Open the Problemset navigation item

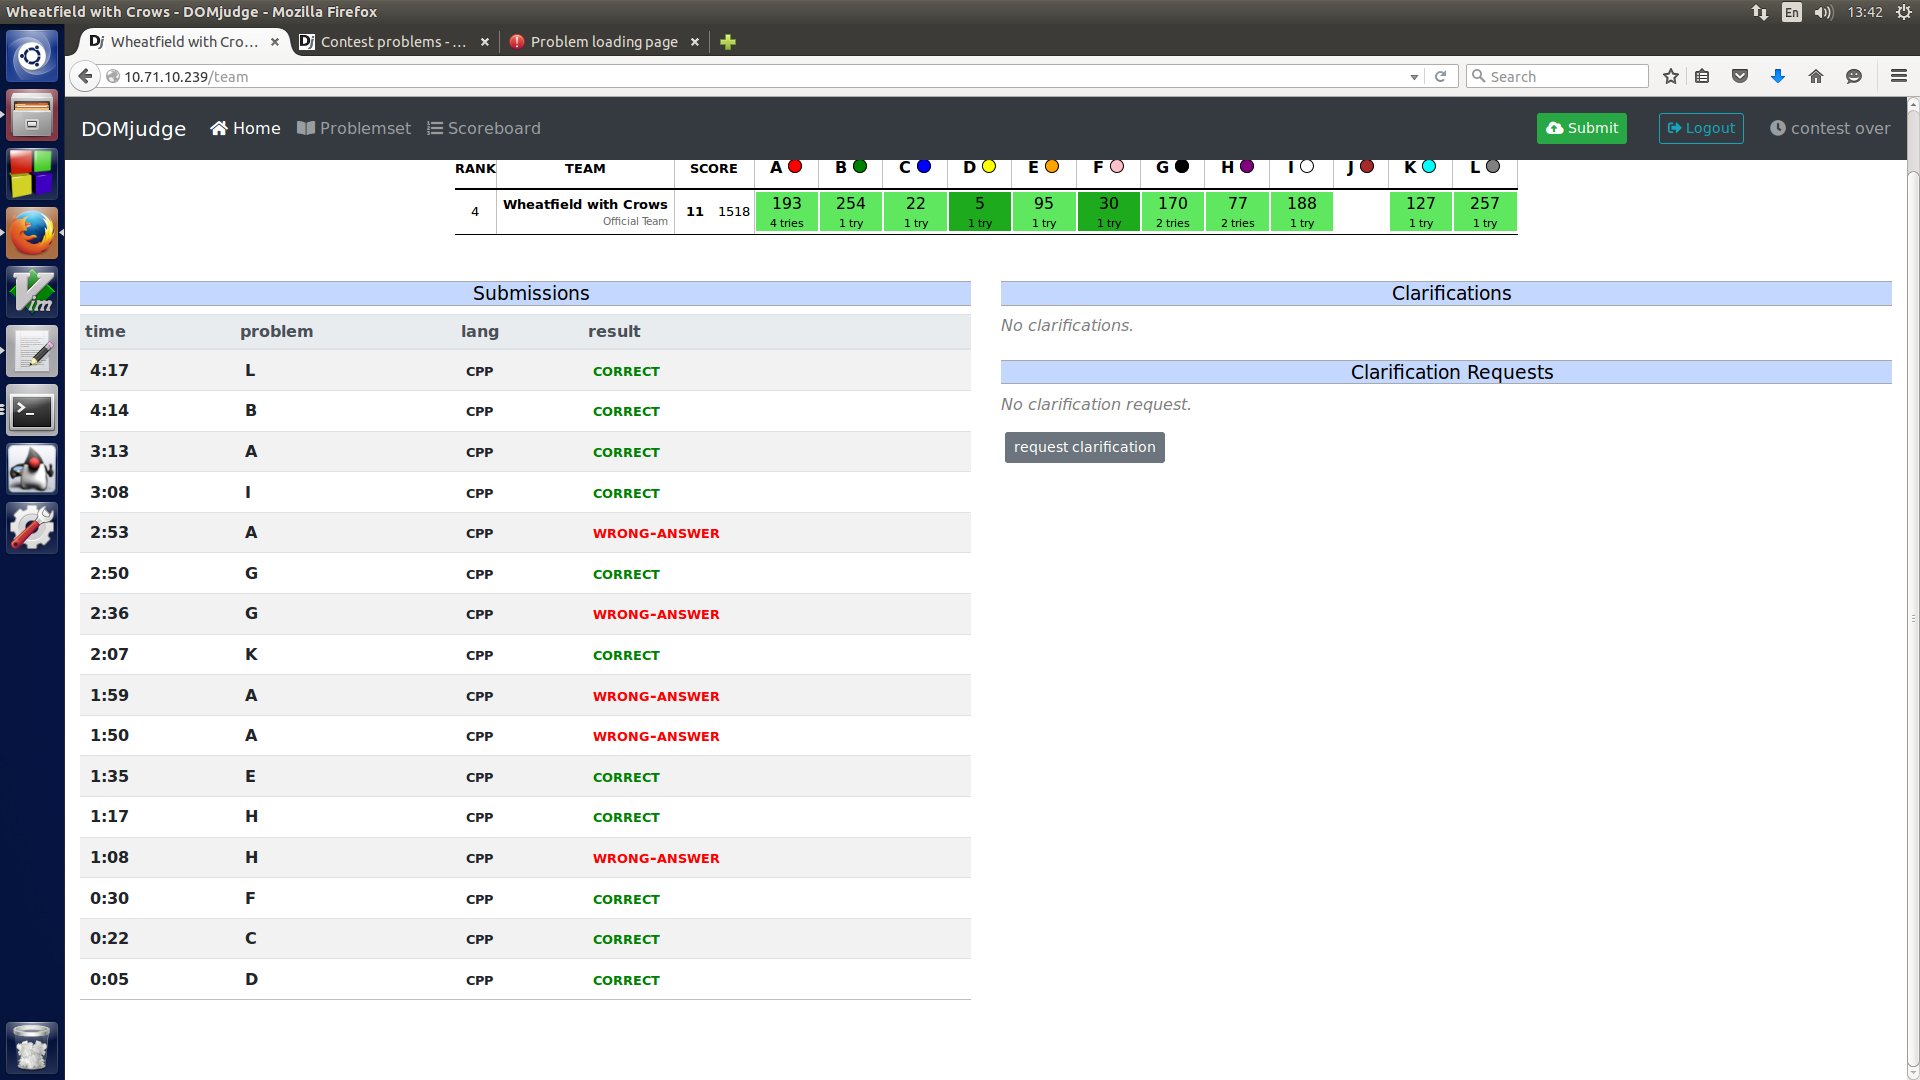354,128
